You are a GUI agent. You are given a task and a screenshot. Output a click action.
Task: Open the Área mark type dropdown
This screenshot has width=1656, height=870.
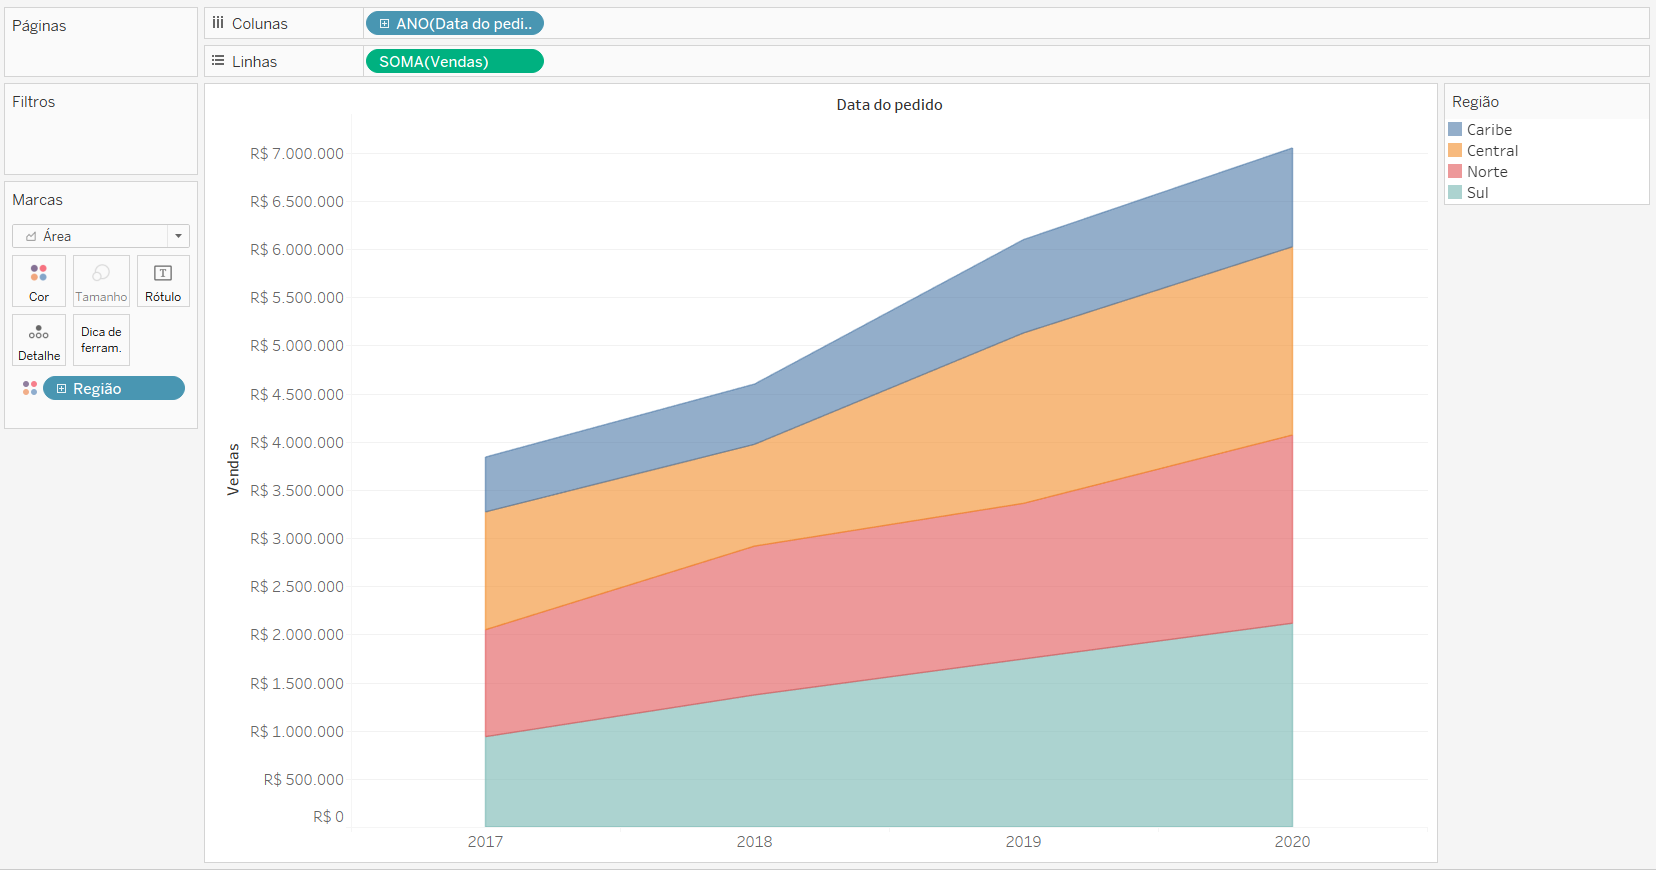point(101,236)
